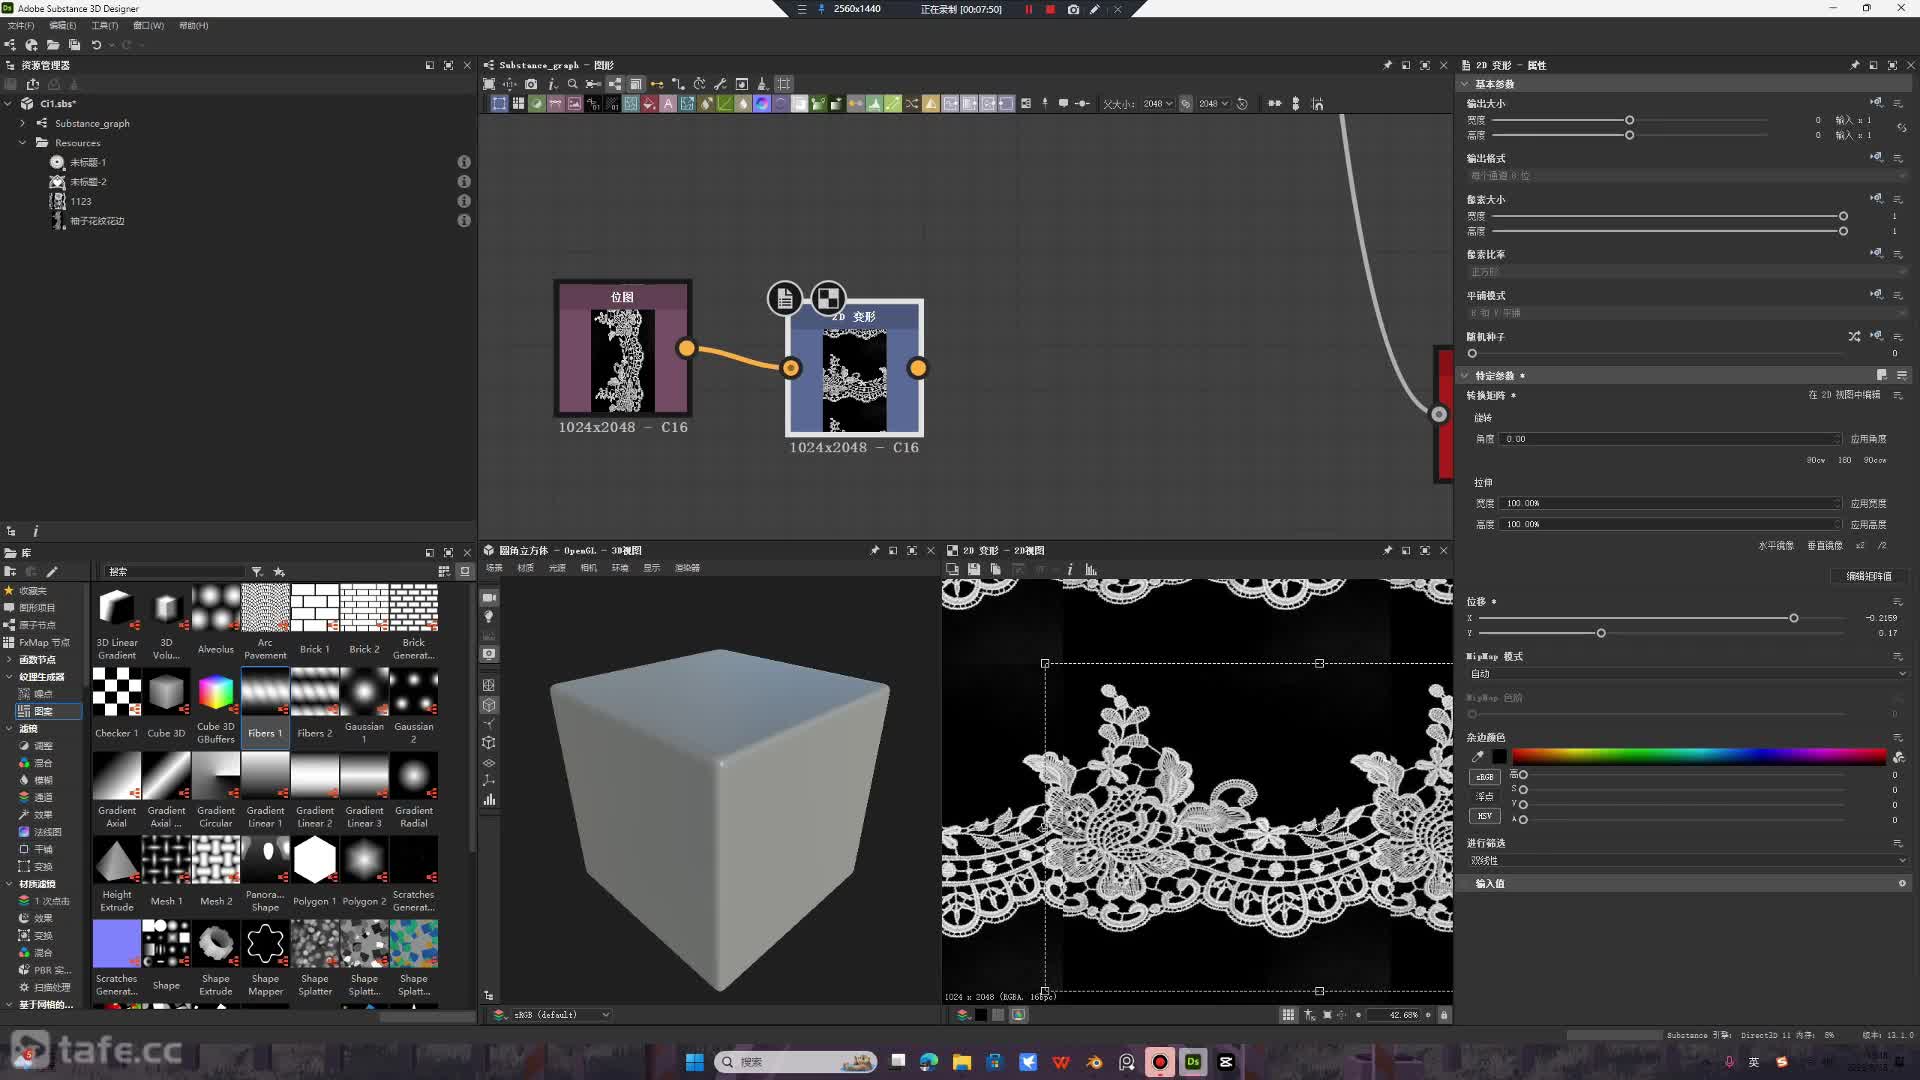Toggle sRGB mode for edge color
This screenshot has height=1080, width=1920.
[1484, 777]
